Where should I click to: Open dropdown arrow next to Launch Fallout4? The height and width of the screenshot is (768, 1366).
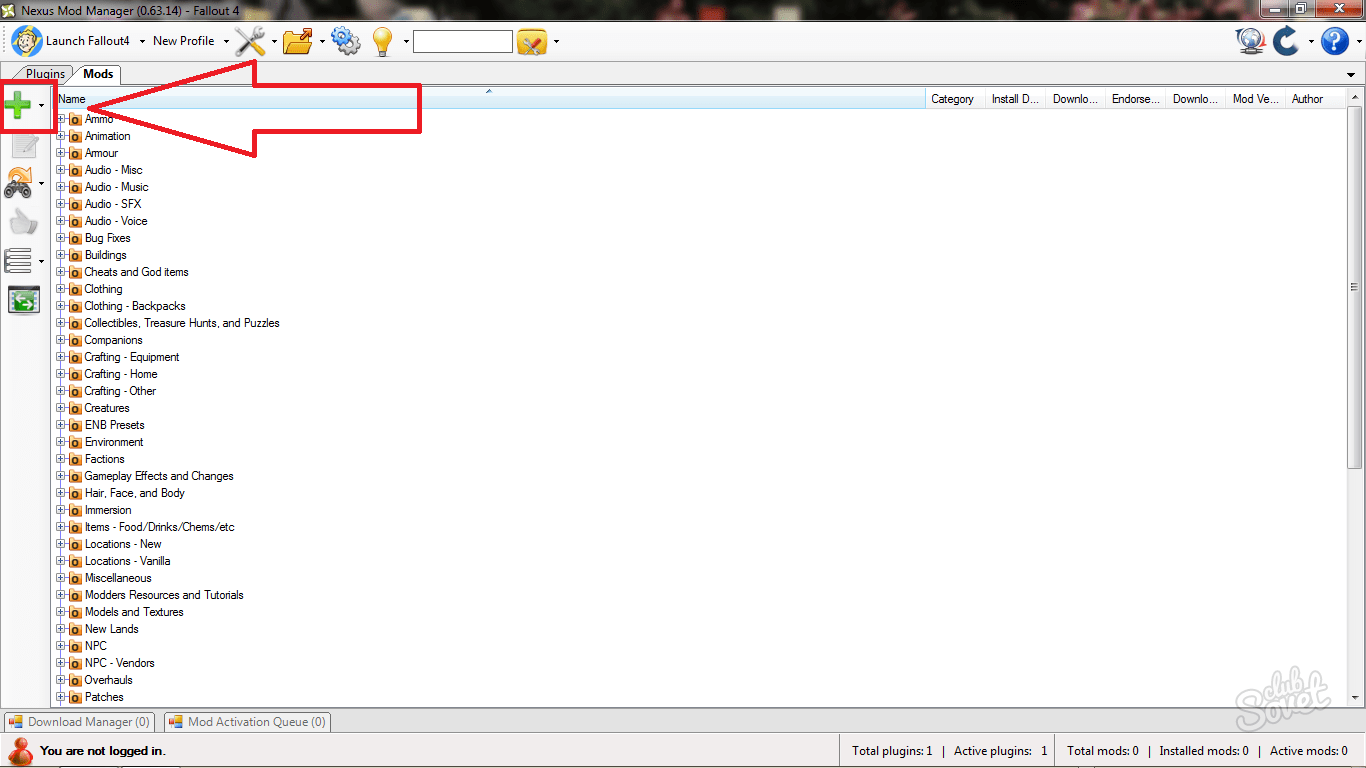coord(142,42)
